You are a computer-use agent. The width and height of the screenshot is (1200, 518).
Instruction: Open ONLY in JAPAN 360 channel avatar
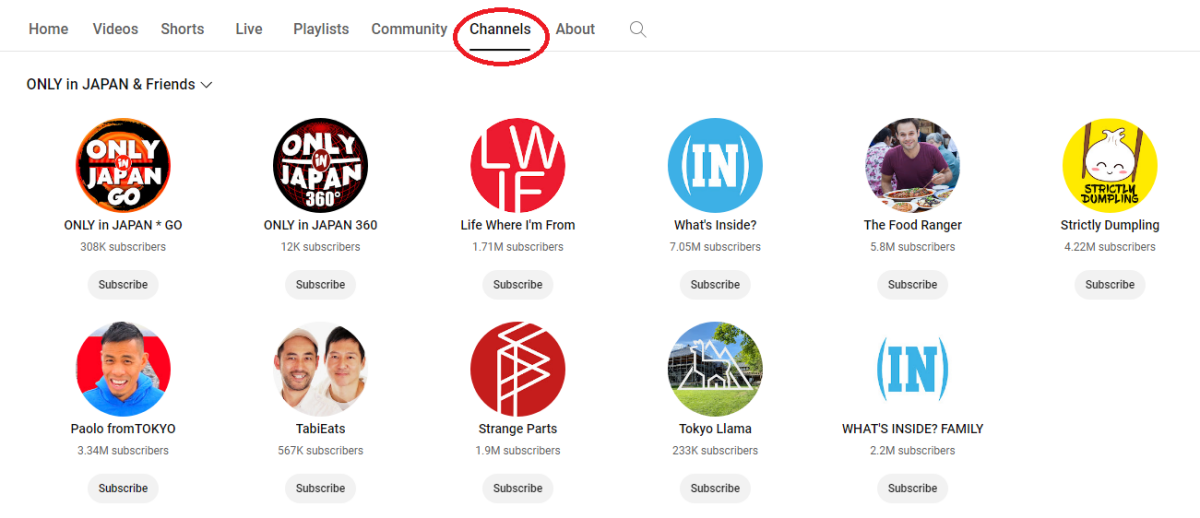click(x=320, y=165)
